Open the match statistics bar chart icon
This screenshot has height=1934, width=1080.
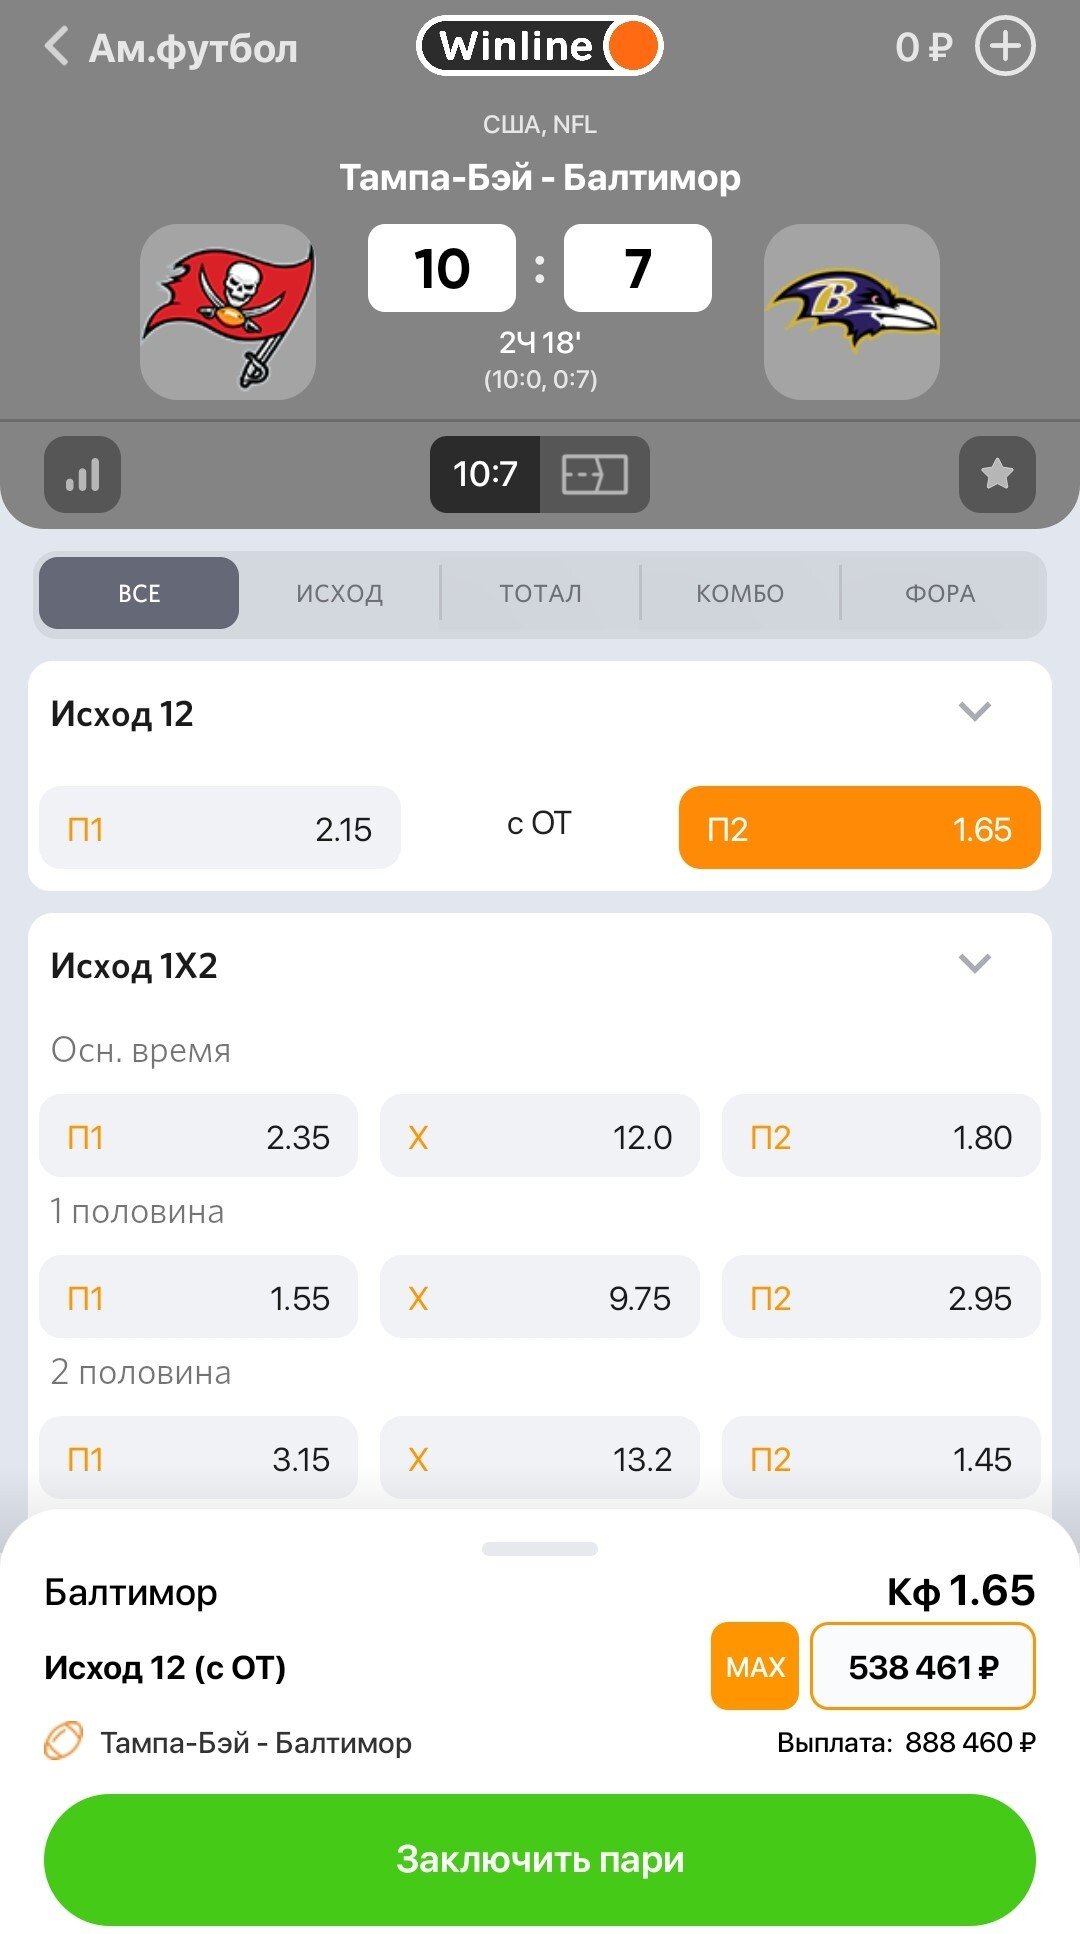pos(82,475)
